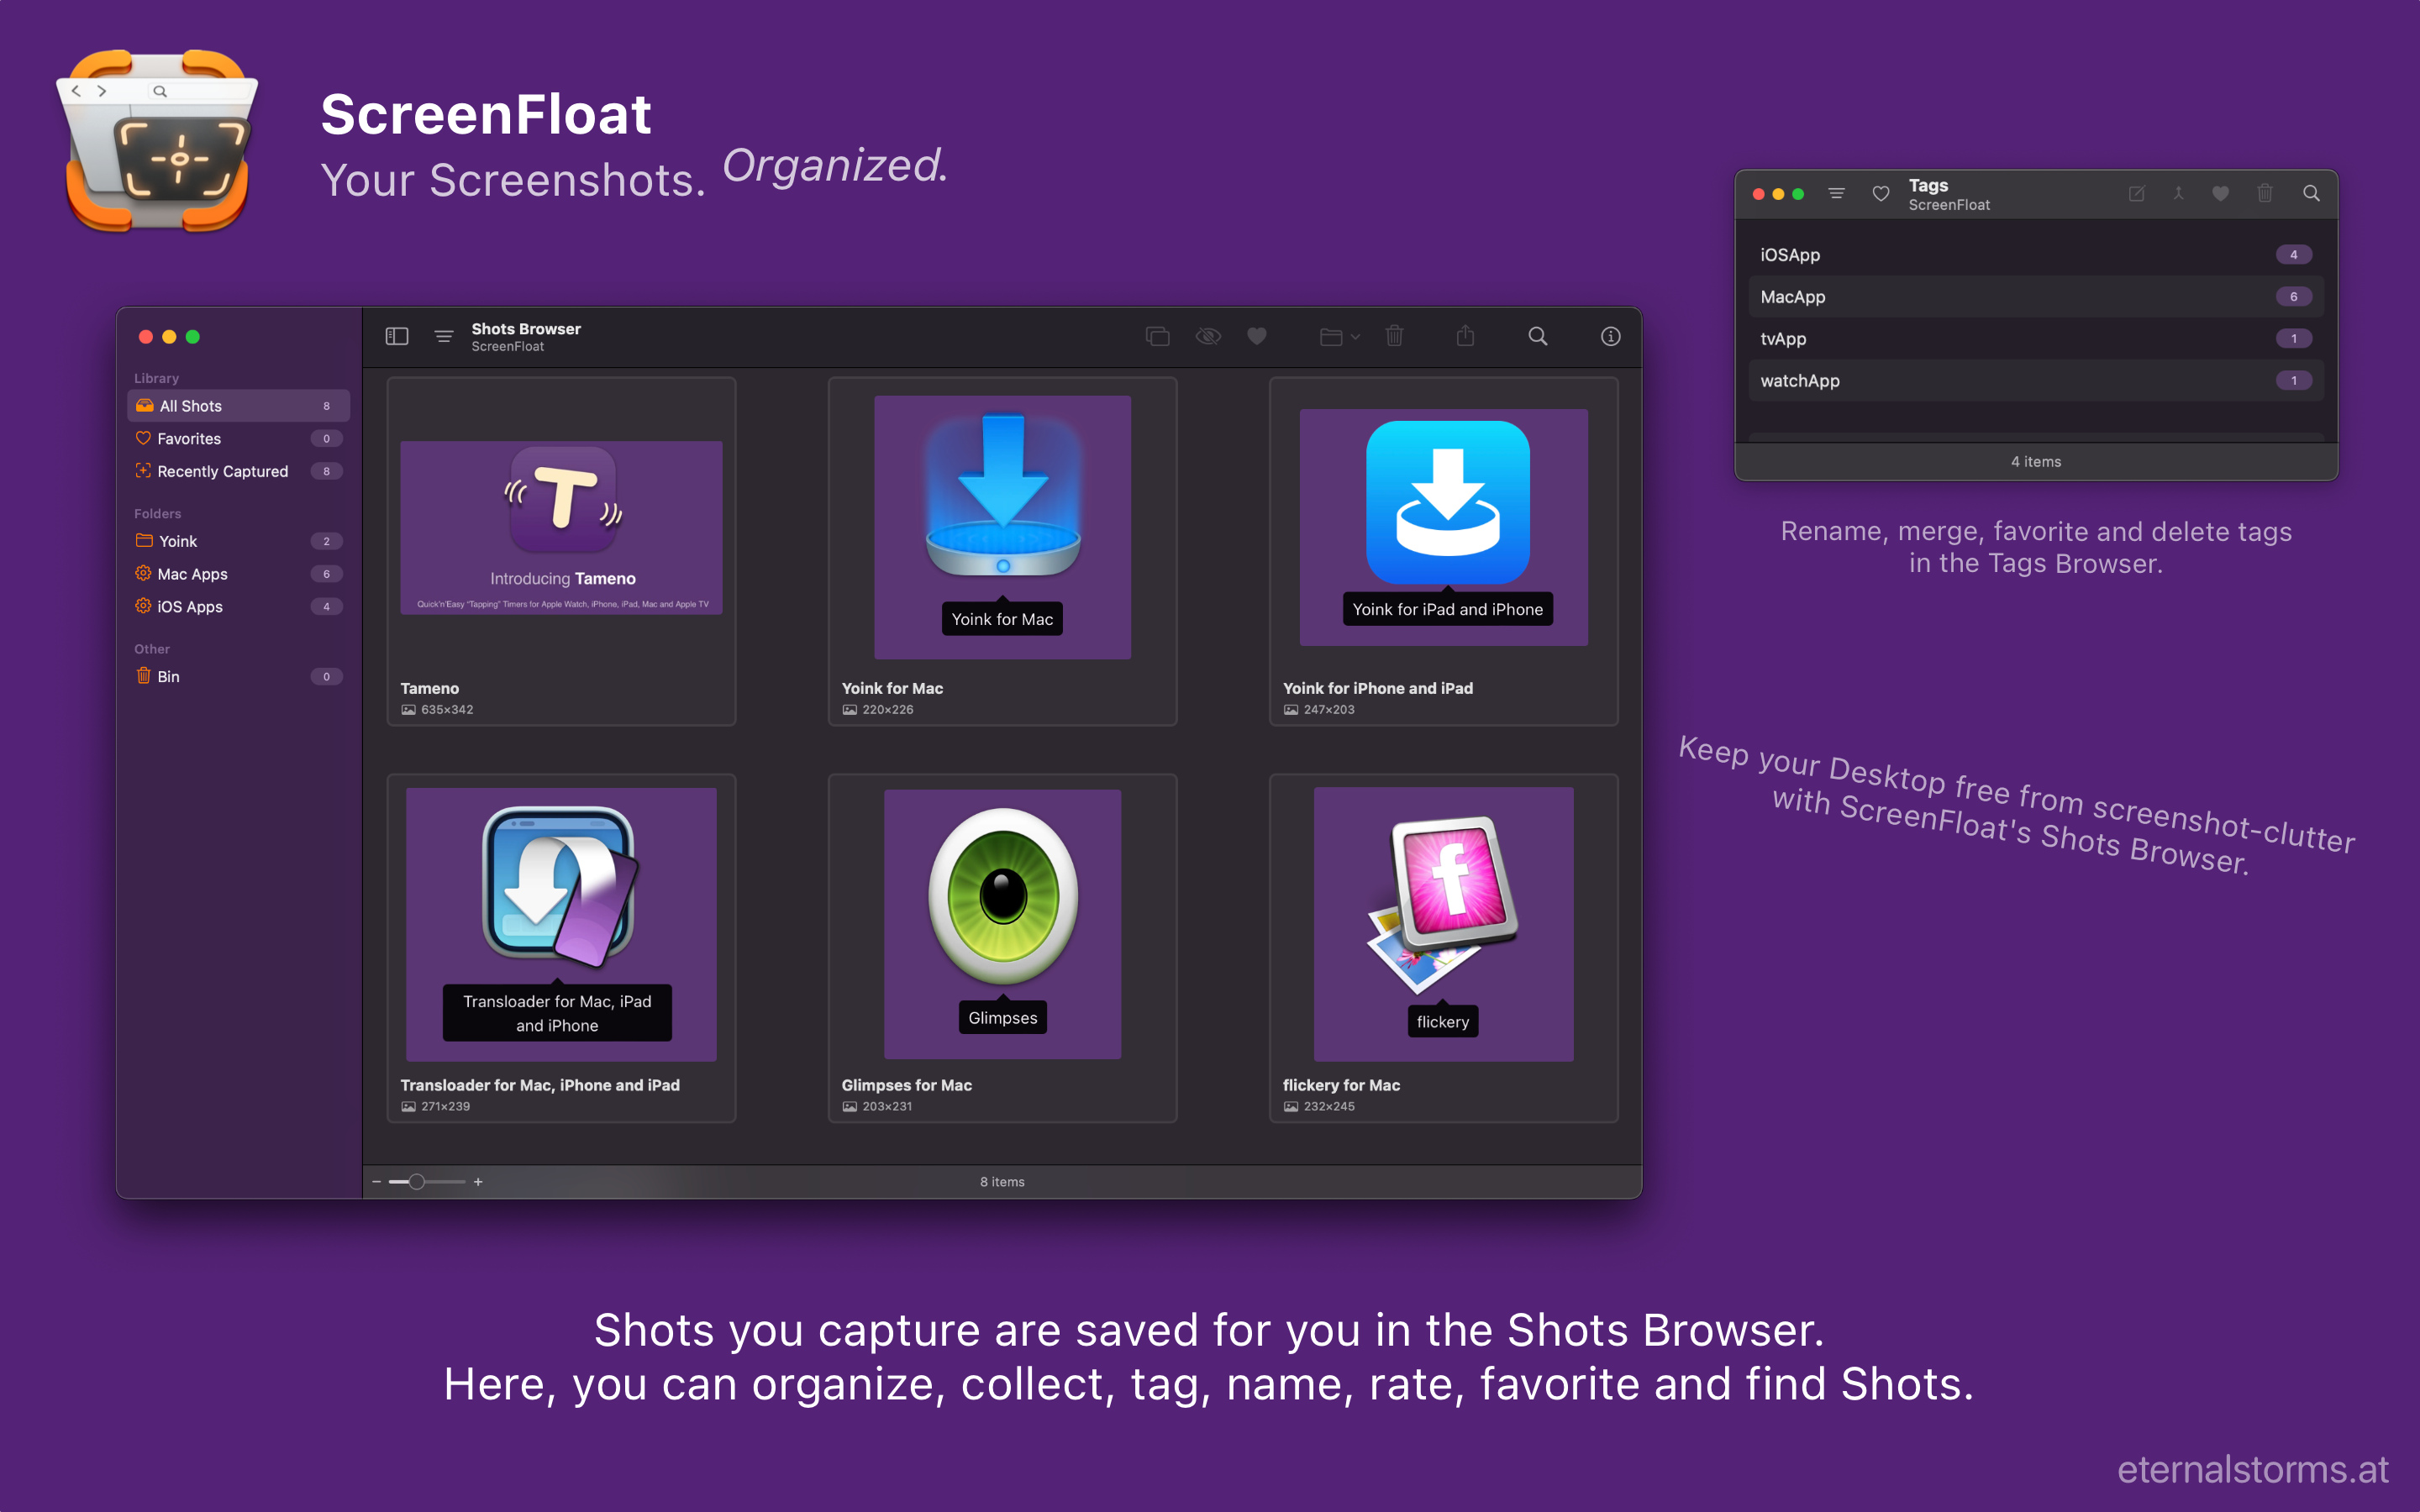Decrease thumbnail size with minus button
The width and height of the screenshot is (2420, 1512).
pyautogui.click(x=376, y=1182)
